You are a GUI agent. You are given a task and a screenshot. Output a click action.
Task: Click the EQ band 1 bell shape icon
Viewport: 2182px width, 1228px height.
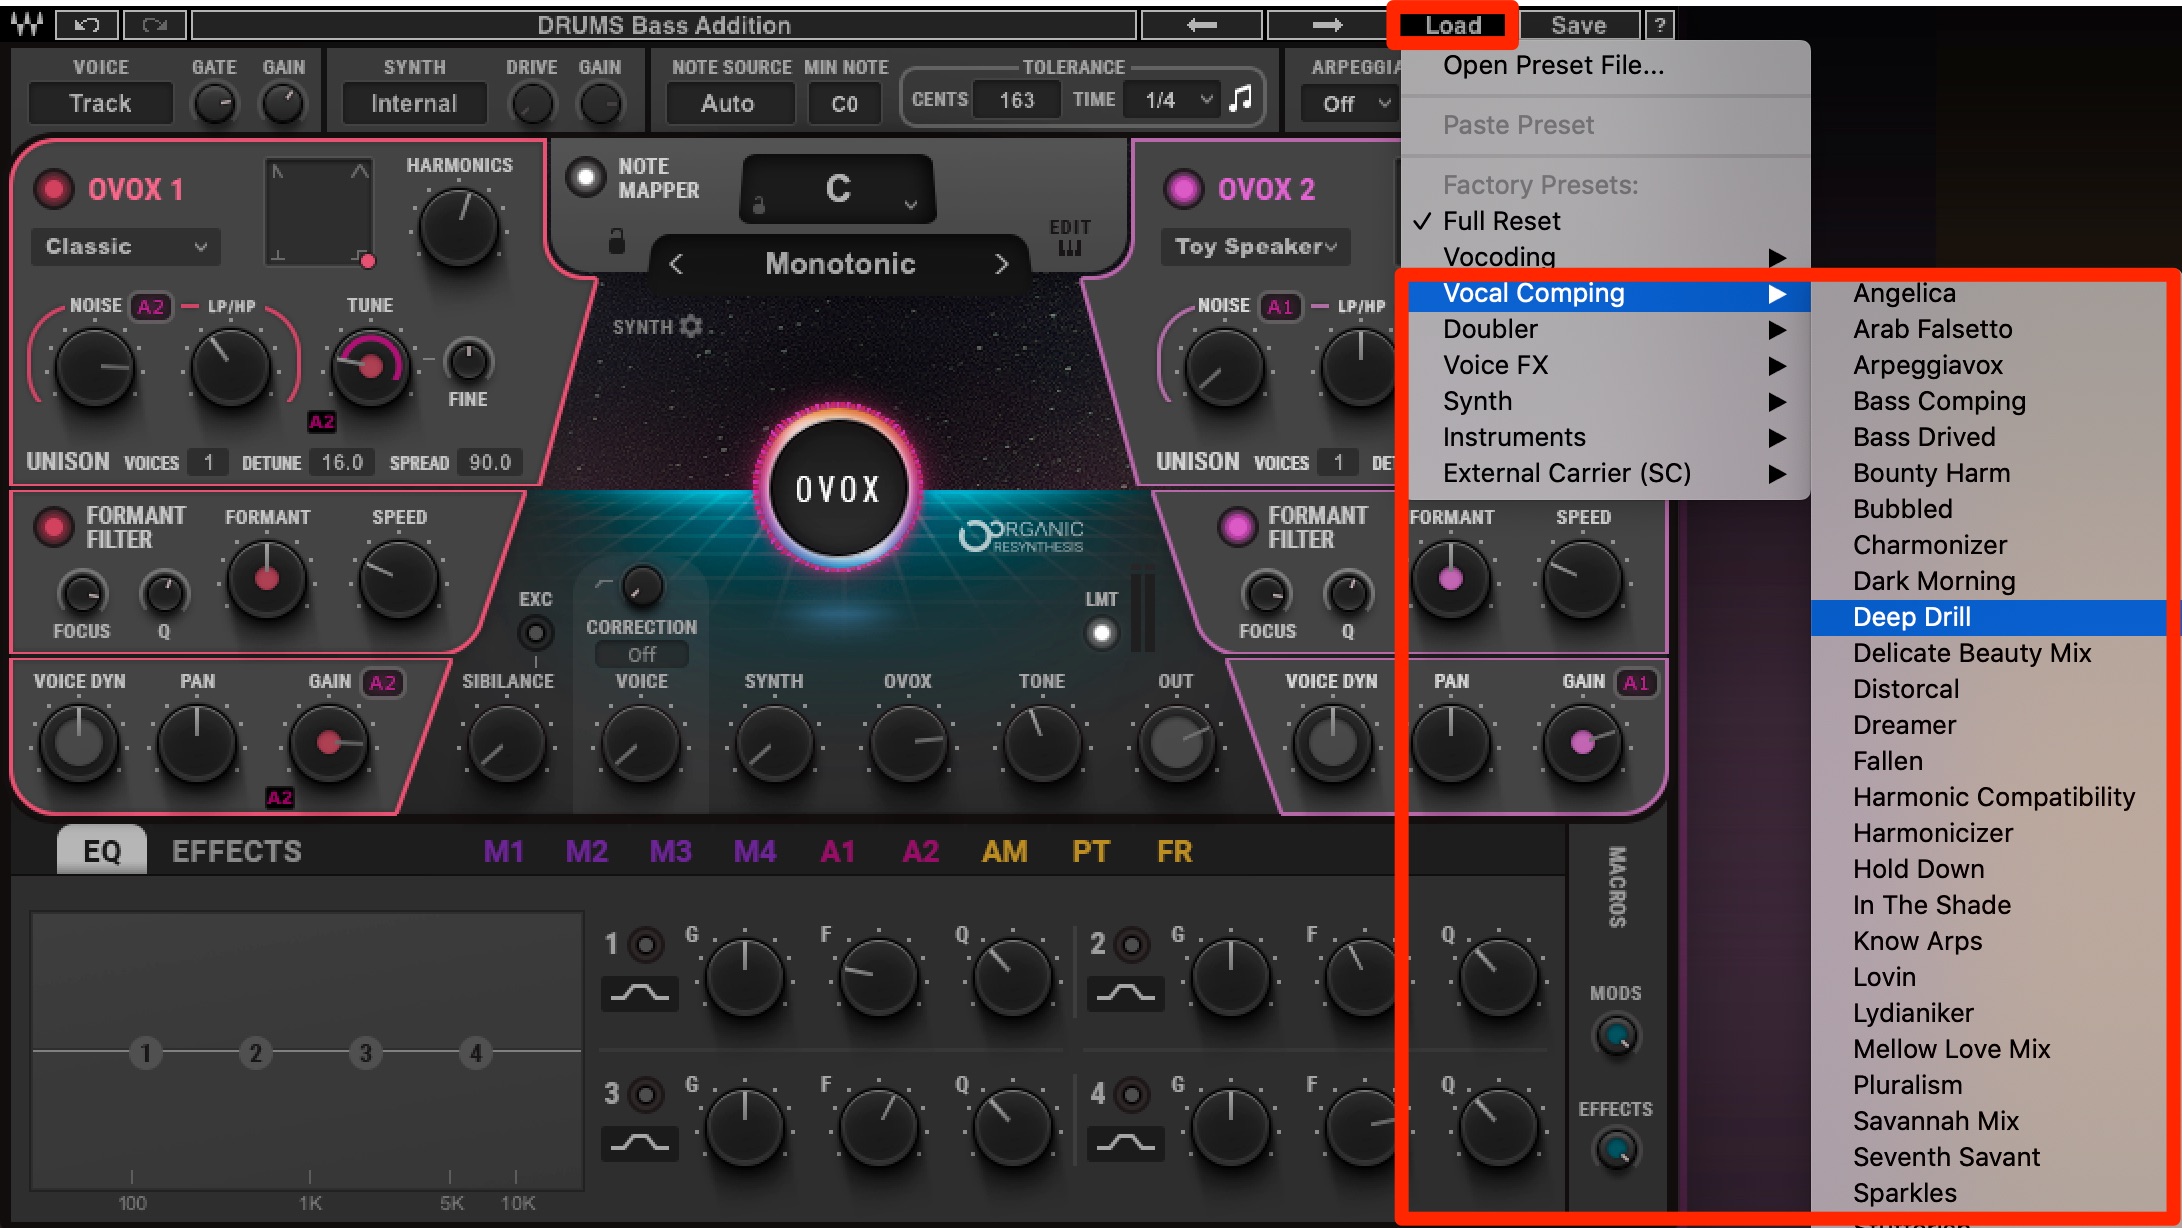click(x=640, y=993)
